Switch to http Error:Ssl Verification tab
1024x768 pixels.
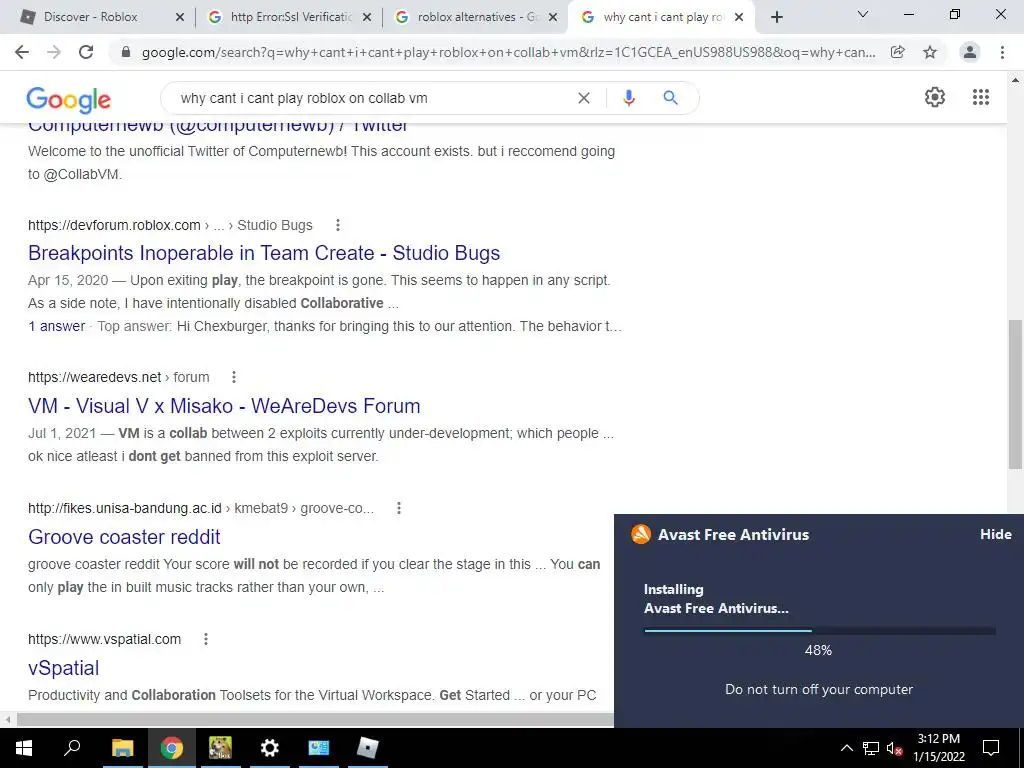pos(291,17)
